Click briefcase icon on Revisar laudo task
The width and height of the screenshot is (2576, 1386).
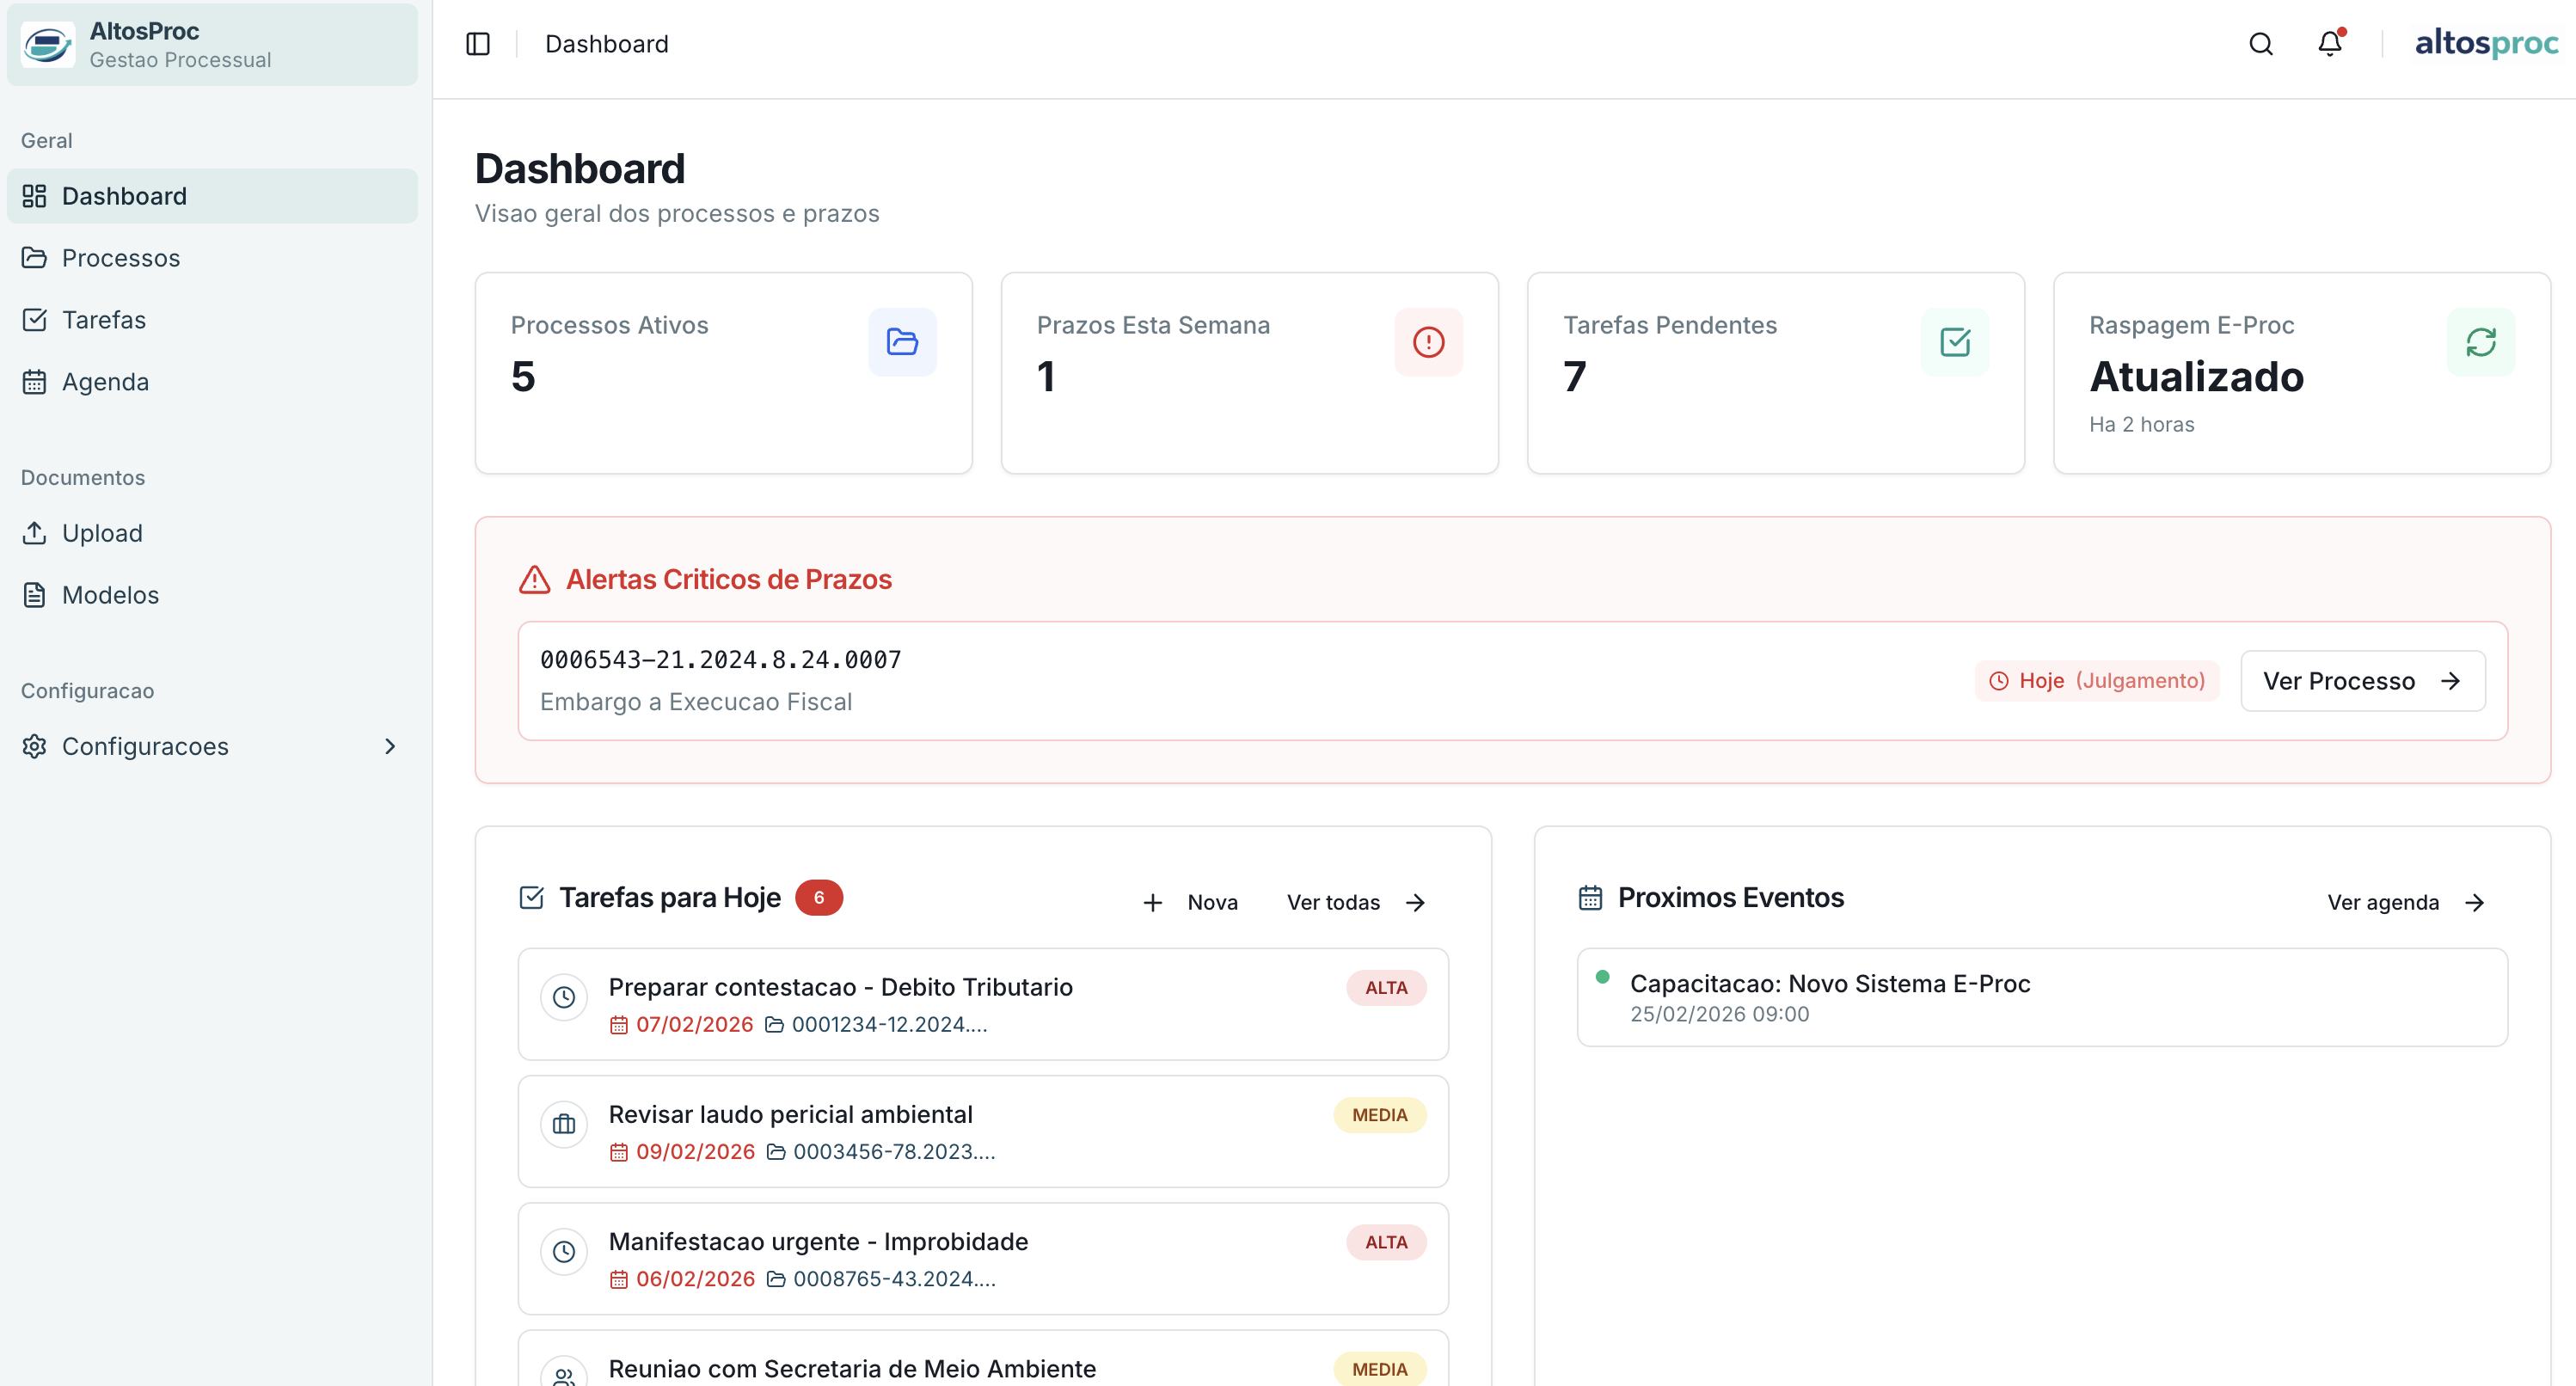coord(564,1124)
